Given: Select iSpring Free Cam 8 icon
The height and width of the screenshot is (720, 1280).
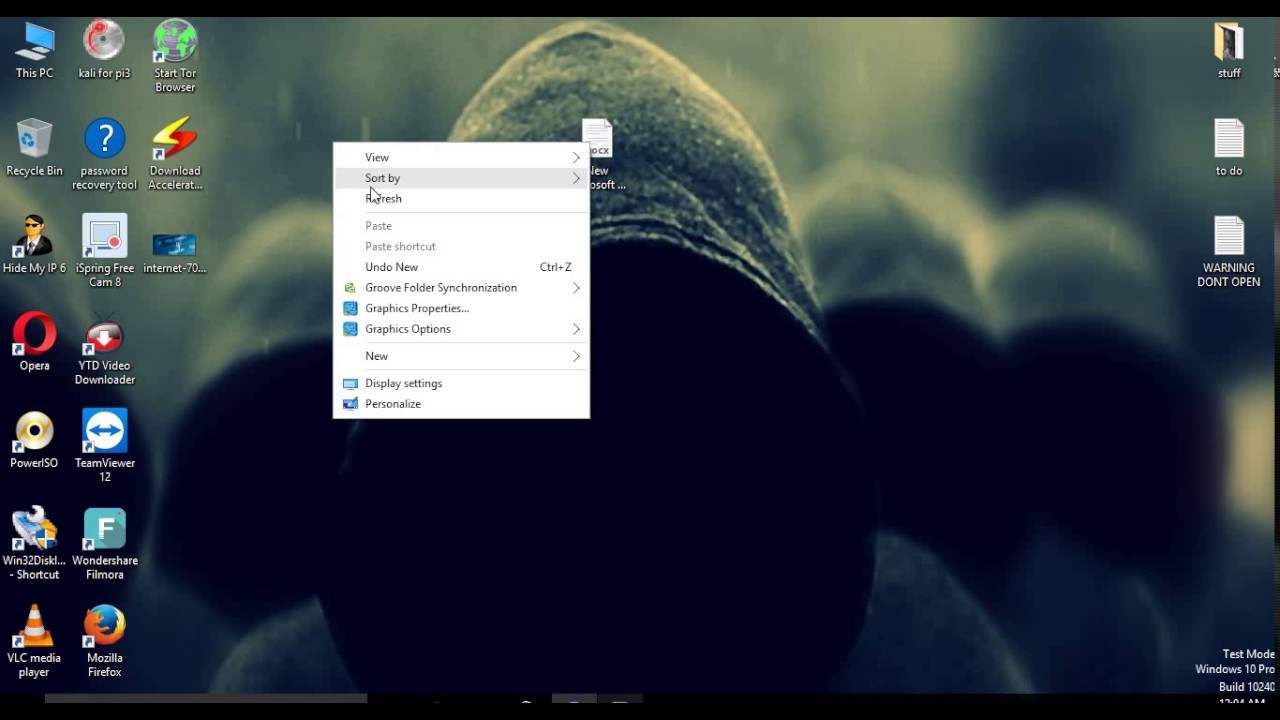Looking at the screenshot, I should click(104, 252).
